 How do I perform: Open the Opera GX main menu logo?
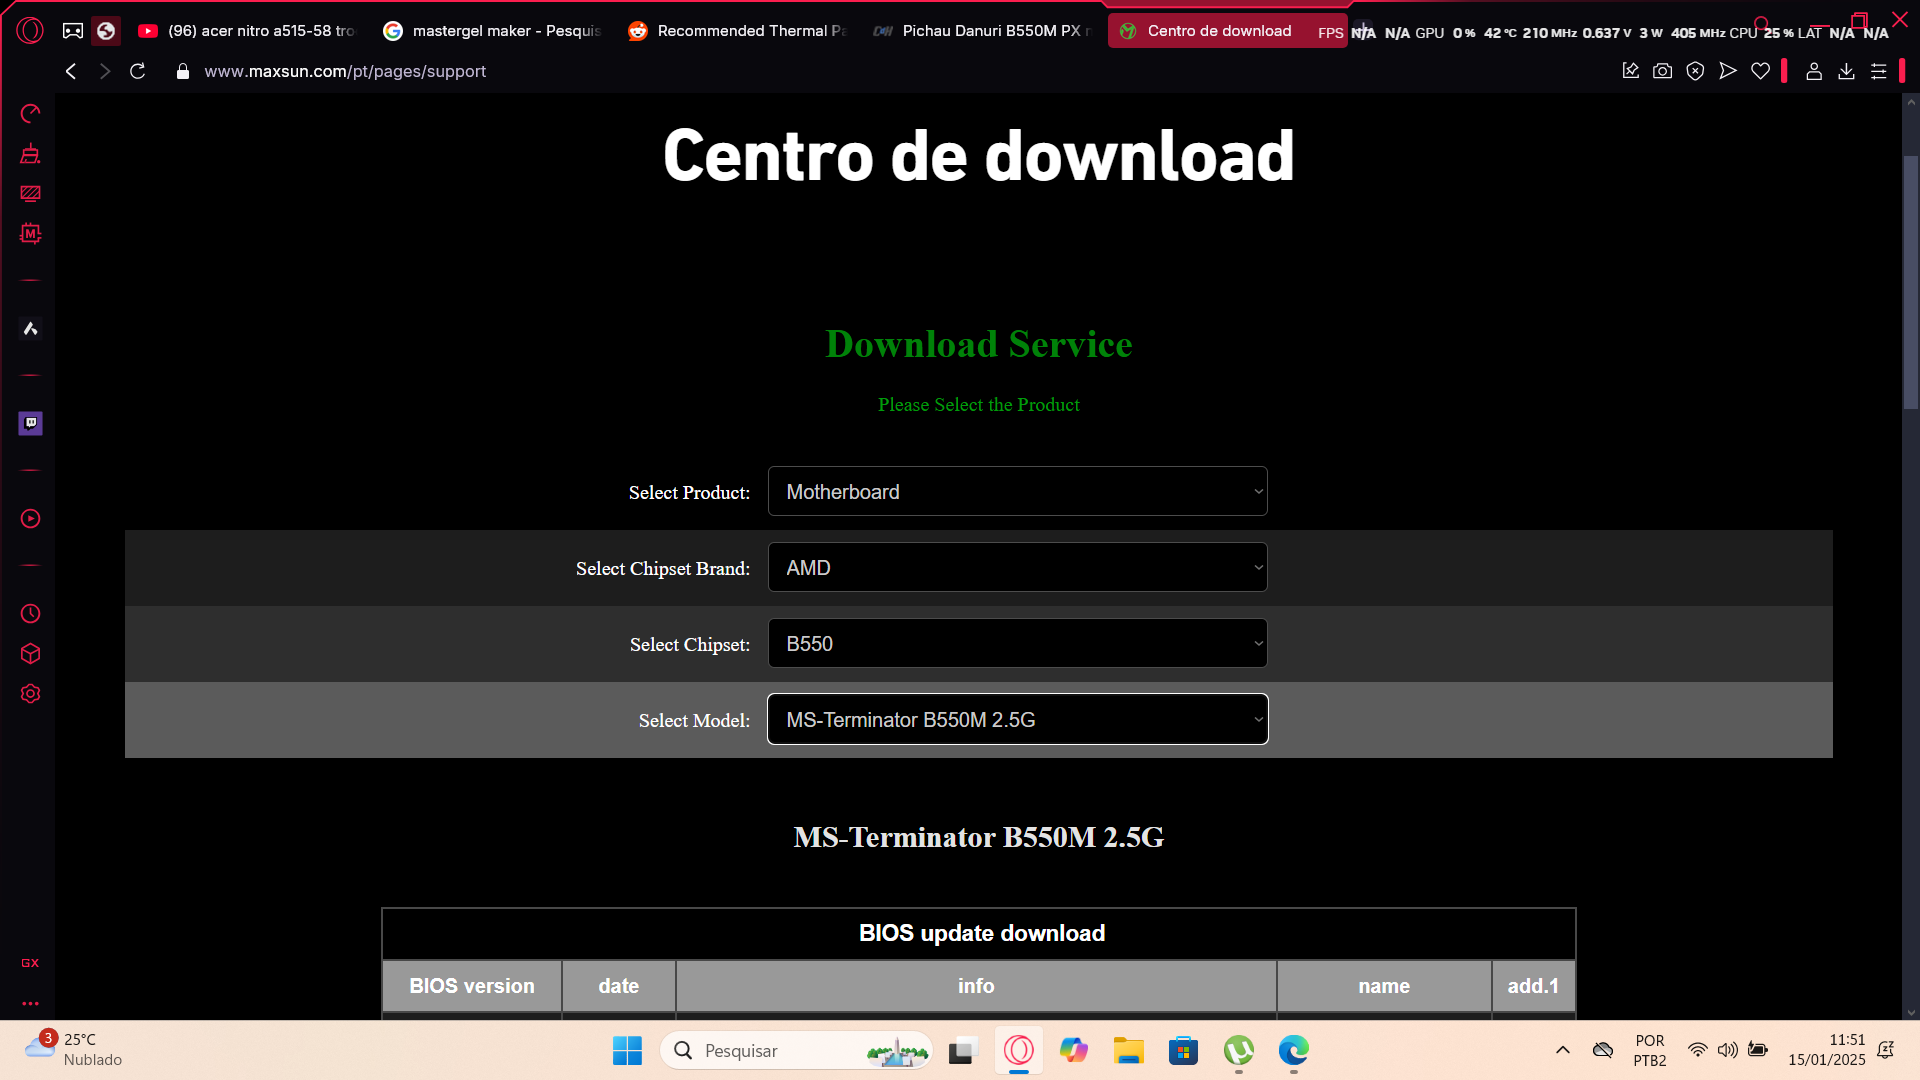coord(30,31)
